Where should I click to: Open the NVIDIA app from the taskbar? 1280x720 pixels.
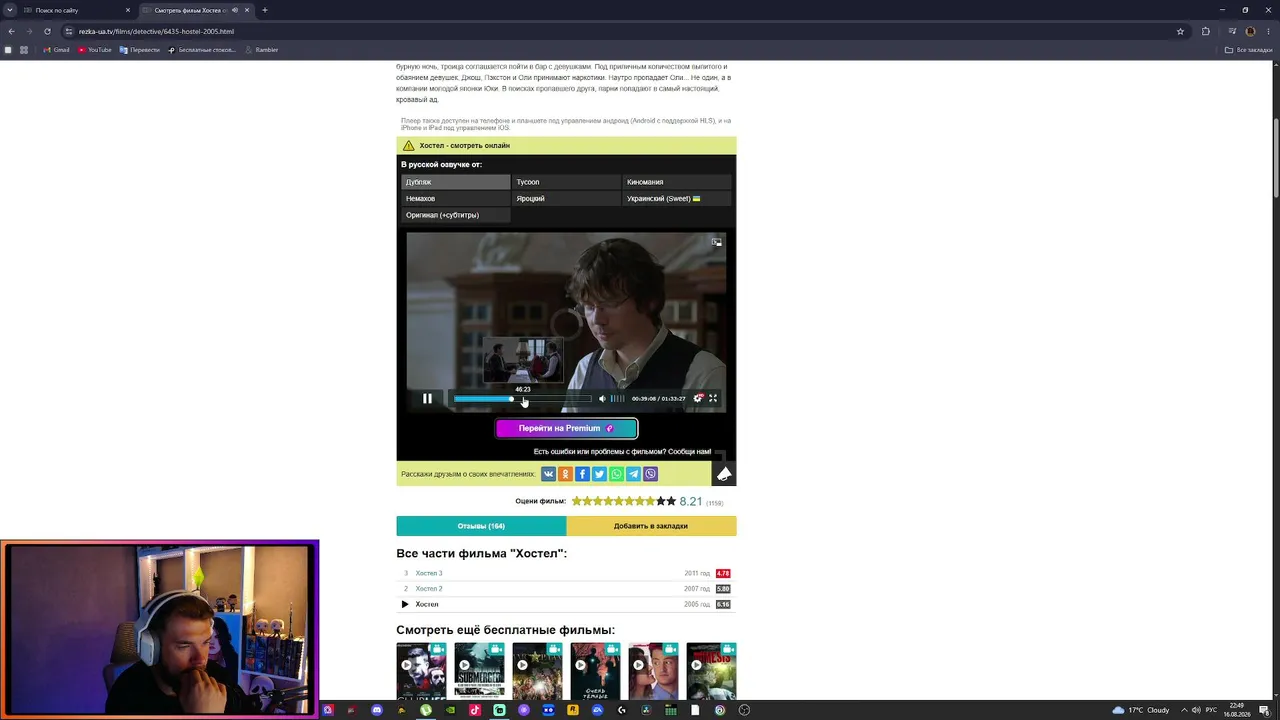click(x=450, y=710)
